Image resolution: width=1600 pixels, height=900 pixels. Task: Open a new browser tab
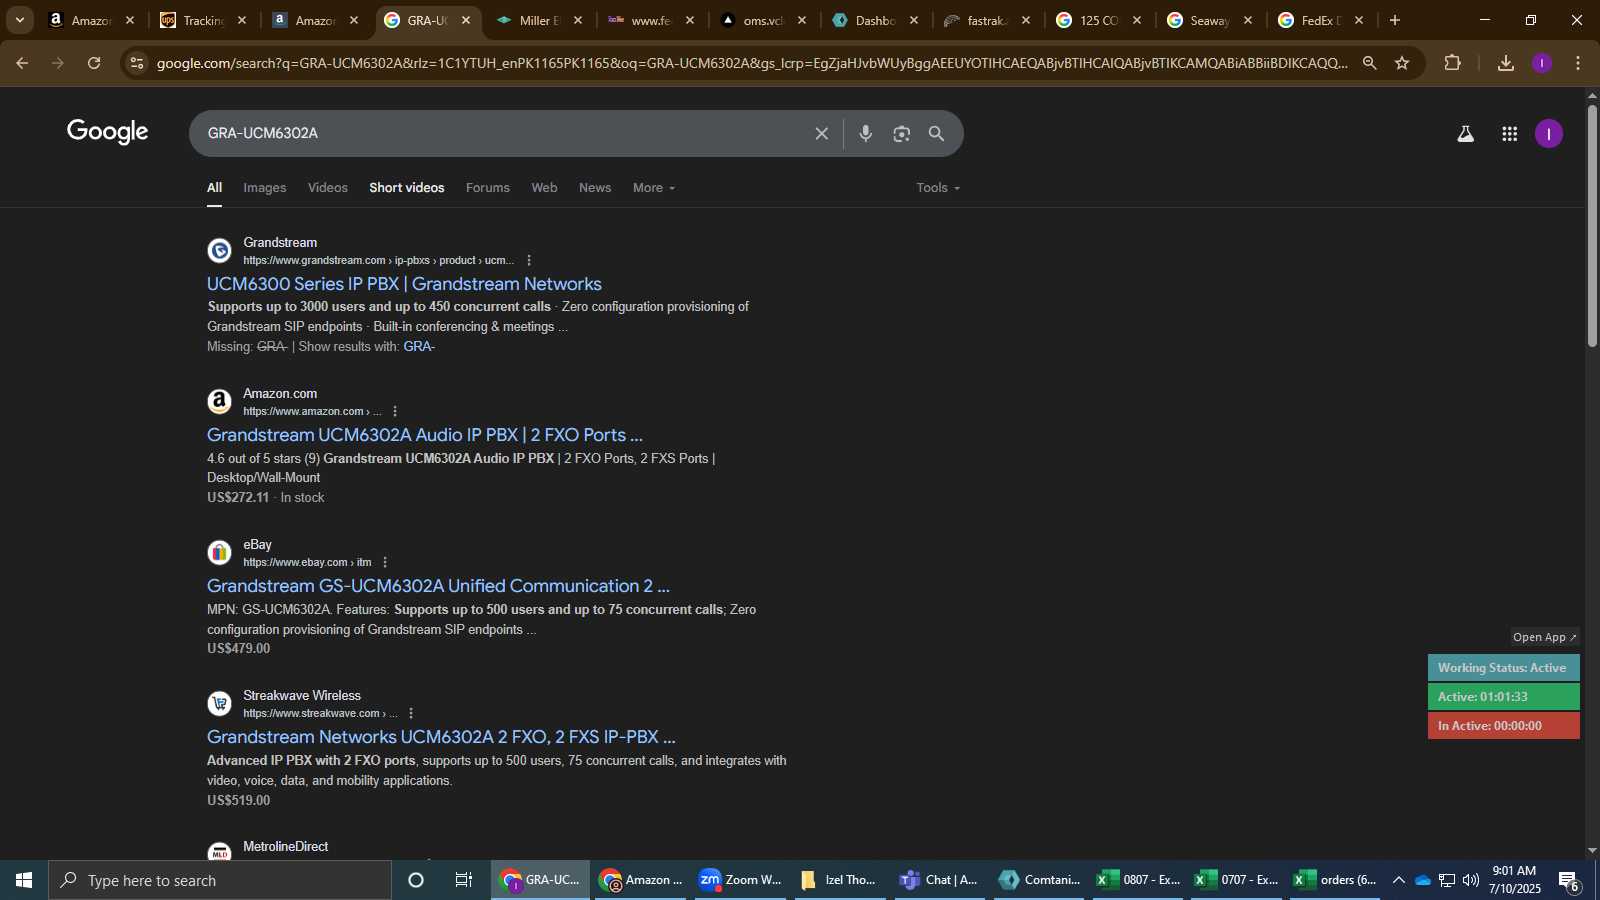click(x=1395, y=20)
